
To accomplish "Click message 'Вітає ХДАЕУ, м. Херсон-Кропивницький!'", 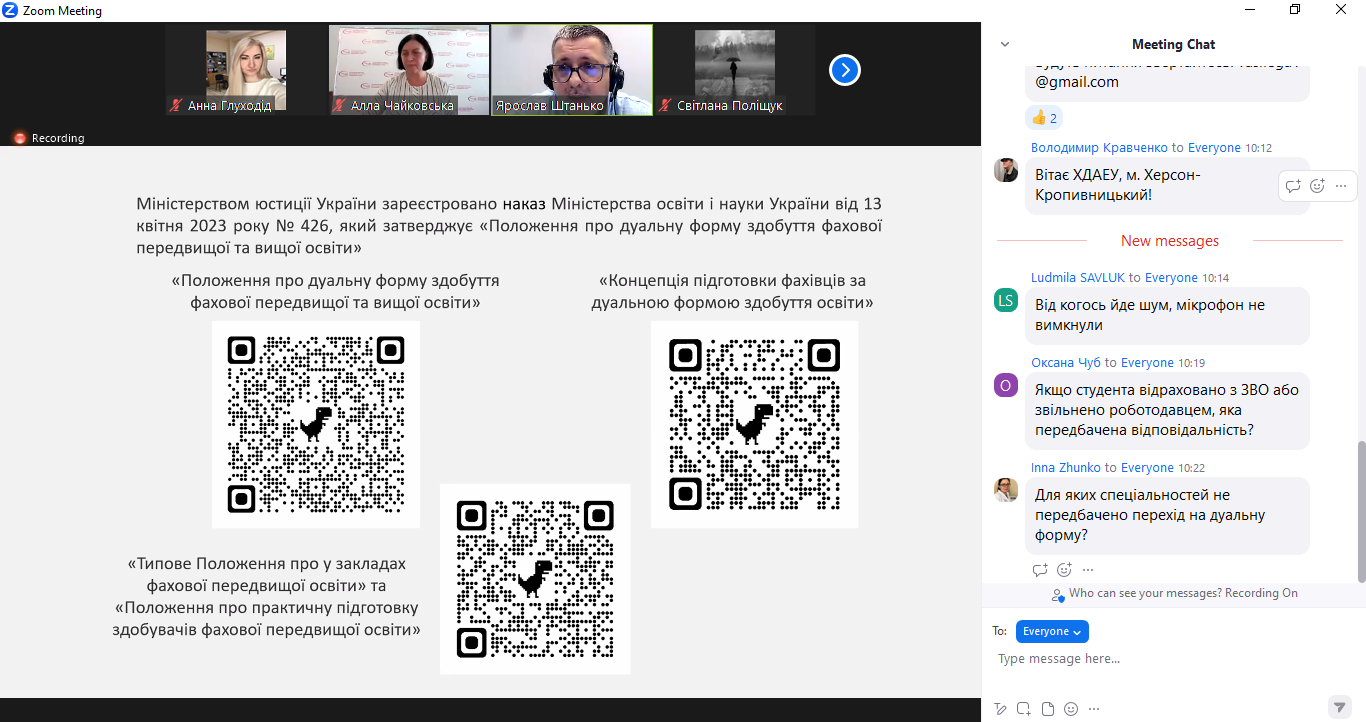I will pyautogui.click(x=1167, y=185).
